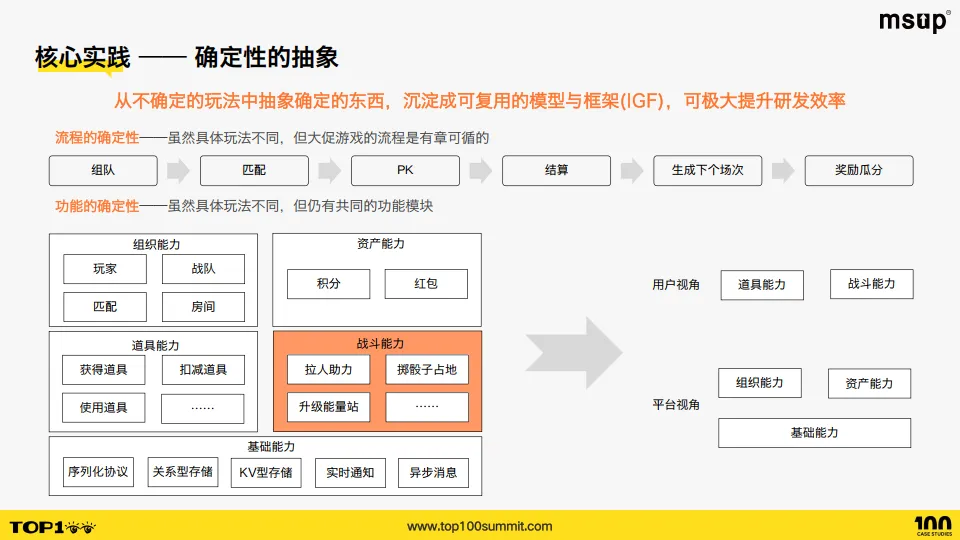Click the 关系型存储 box

point(182,472)
